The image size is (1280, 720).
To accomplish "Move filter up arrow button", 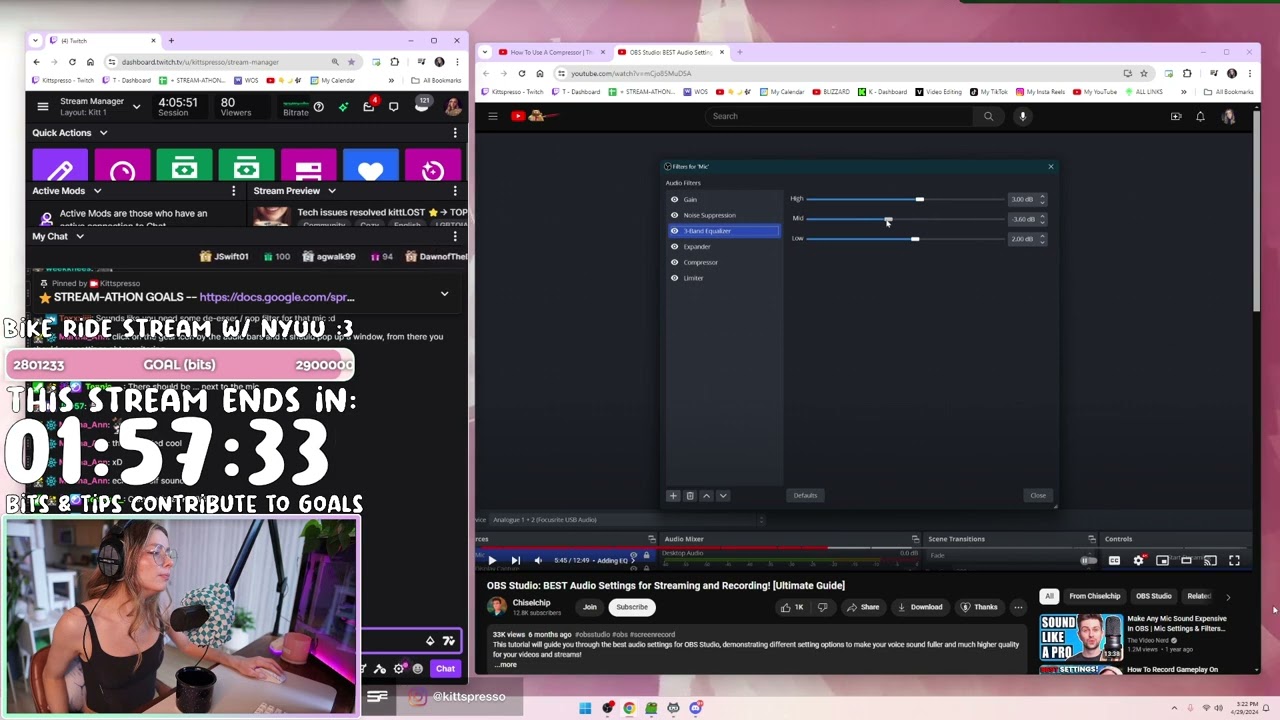I will click(706, 496).
